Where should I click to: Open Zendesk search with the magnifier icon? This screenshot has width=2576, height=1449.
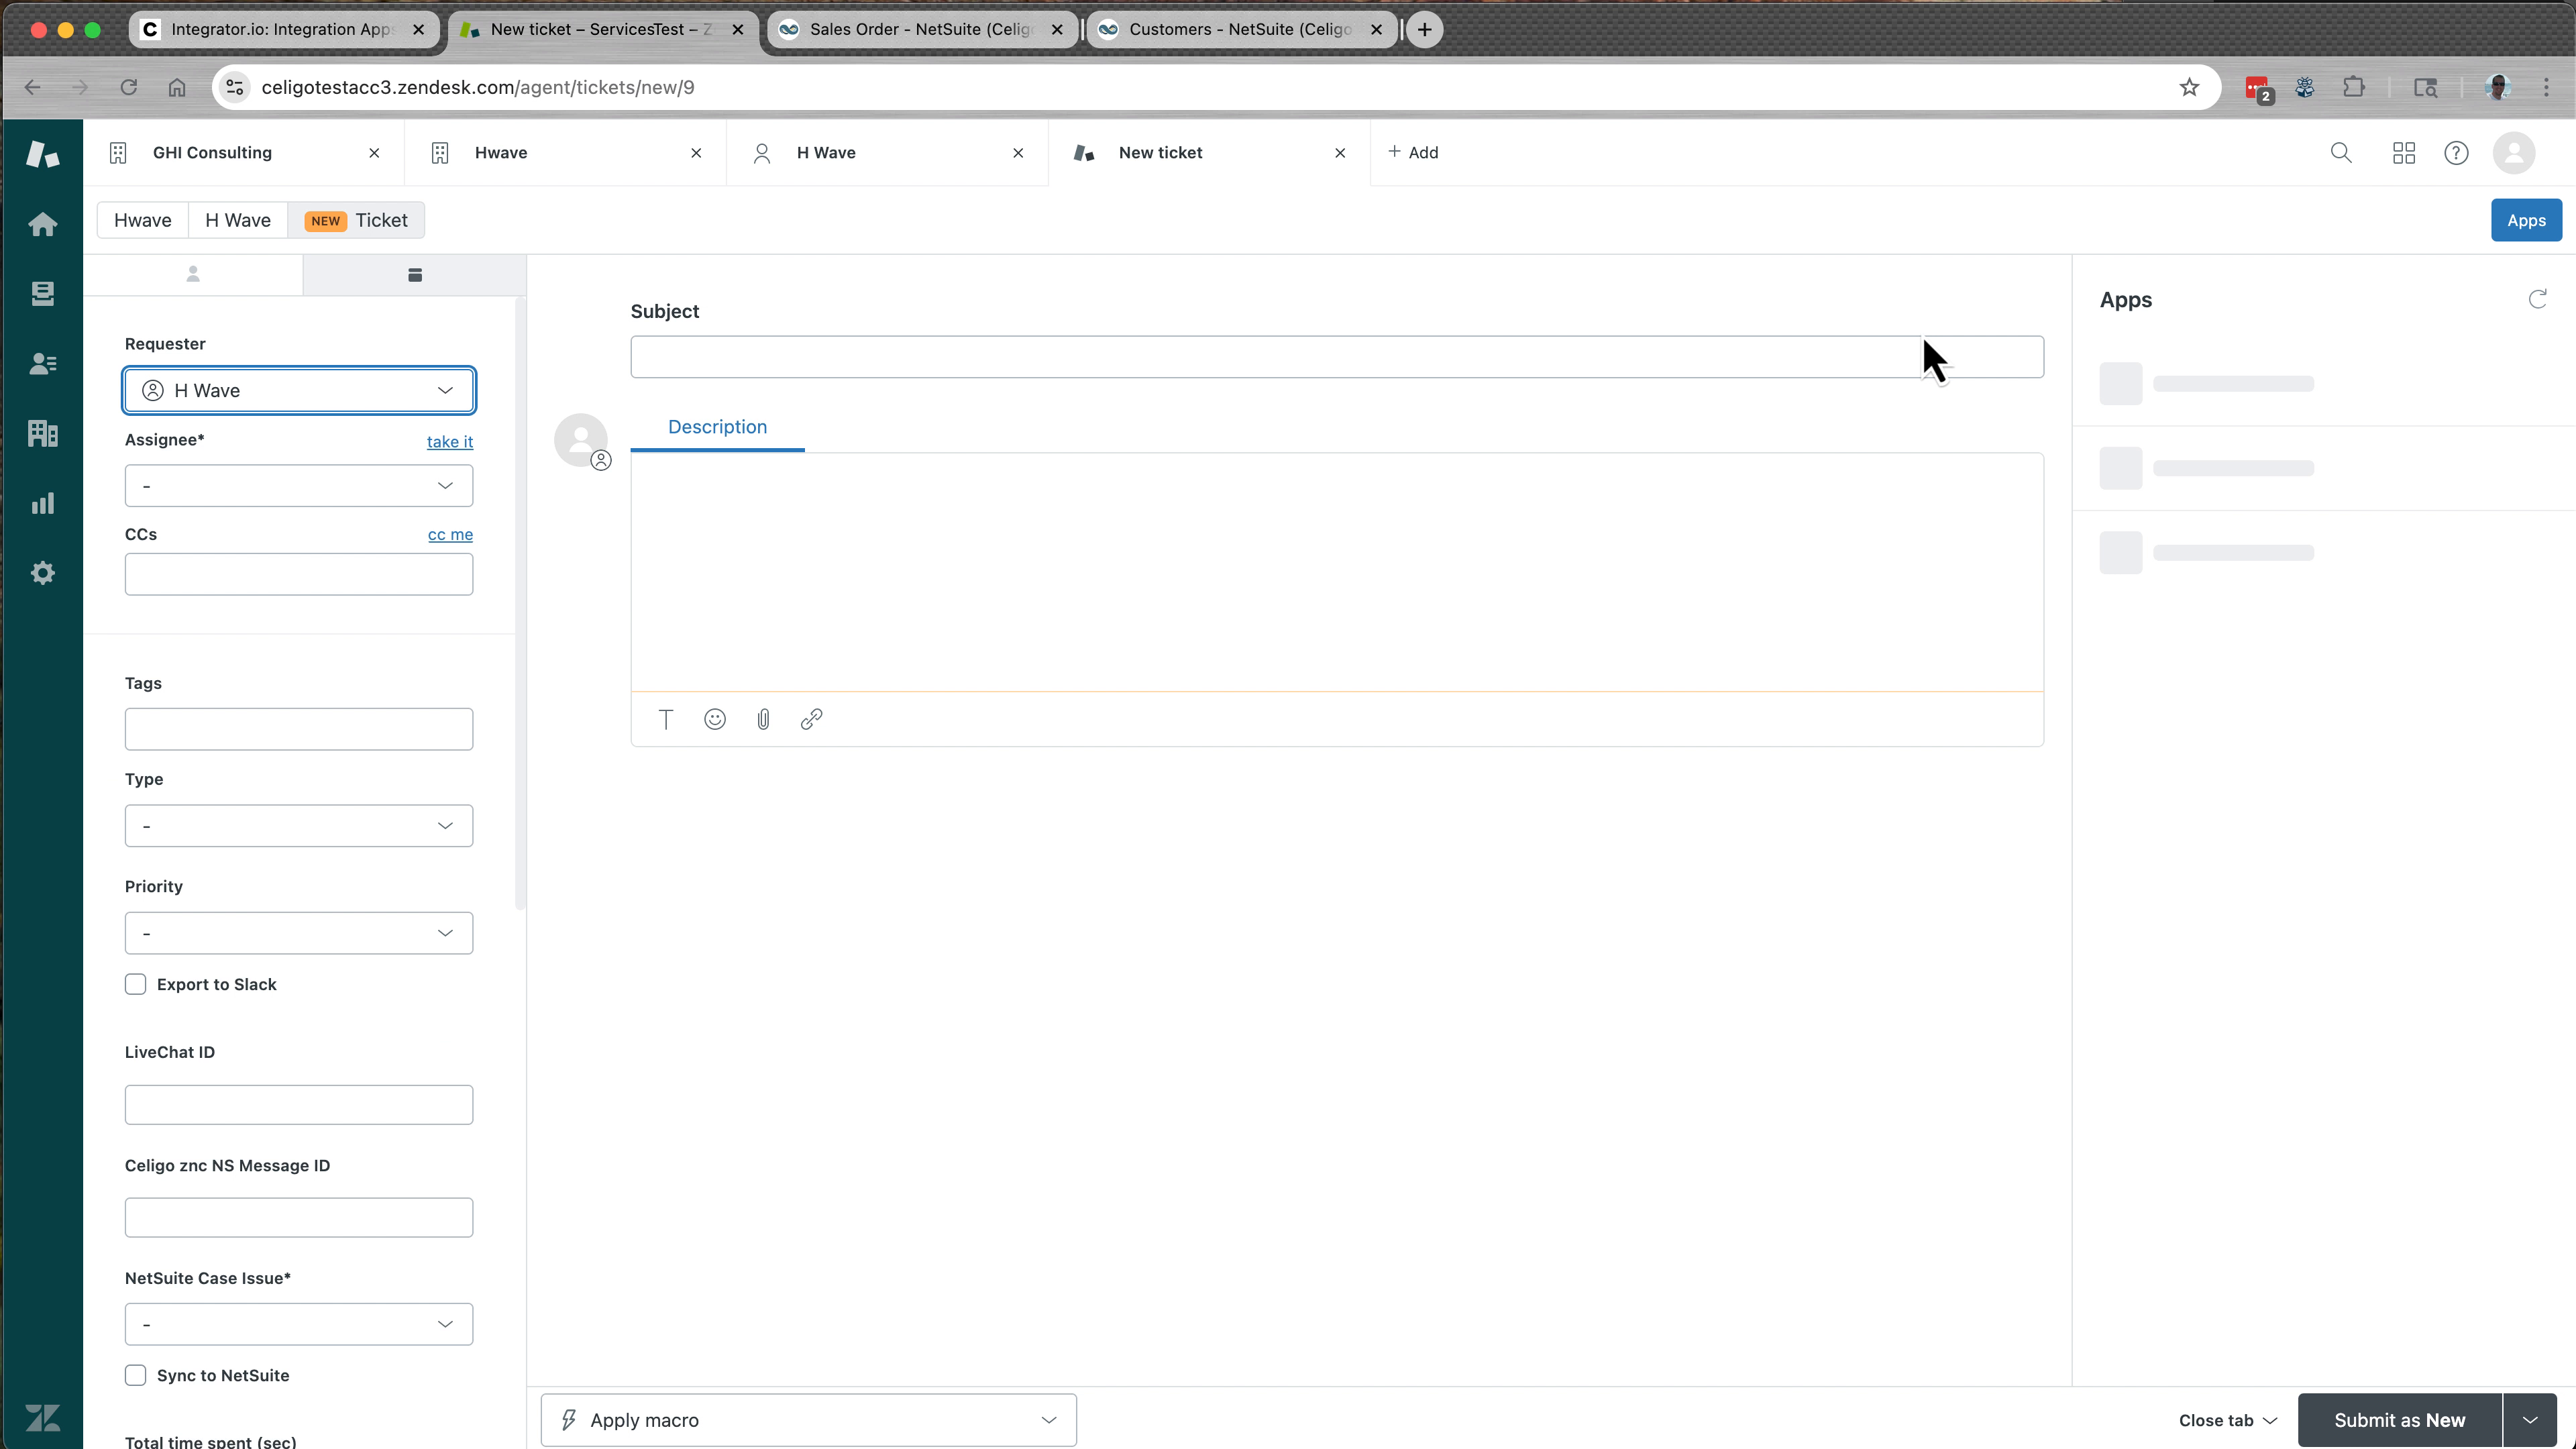pos(2342,152)
